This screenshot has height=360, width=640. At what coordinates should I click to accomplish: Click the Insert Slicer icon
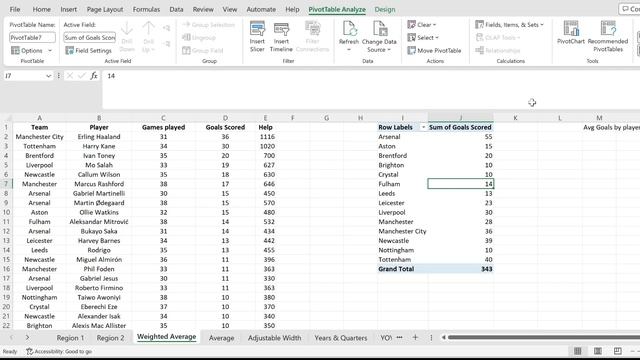257,29
